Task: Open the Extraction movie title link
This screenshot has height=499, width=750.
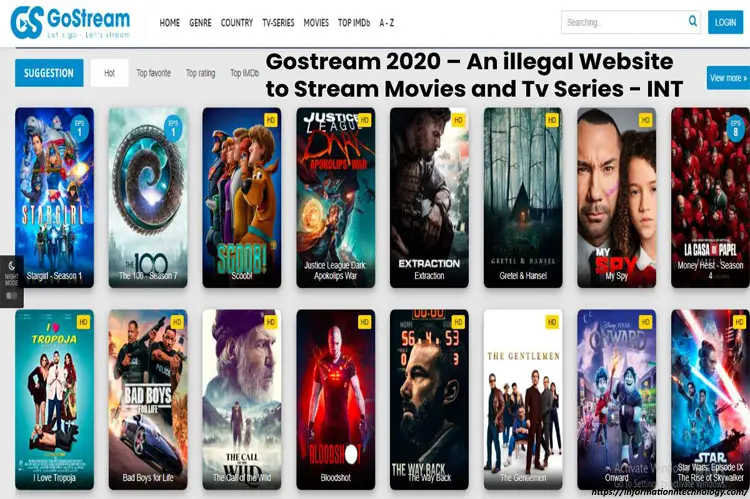Action: point(429,276)
